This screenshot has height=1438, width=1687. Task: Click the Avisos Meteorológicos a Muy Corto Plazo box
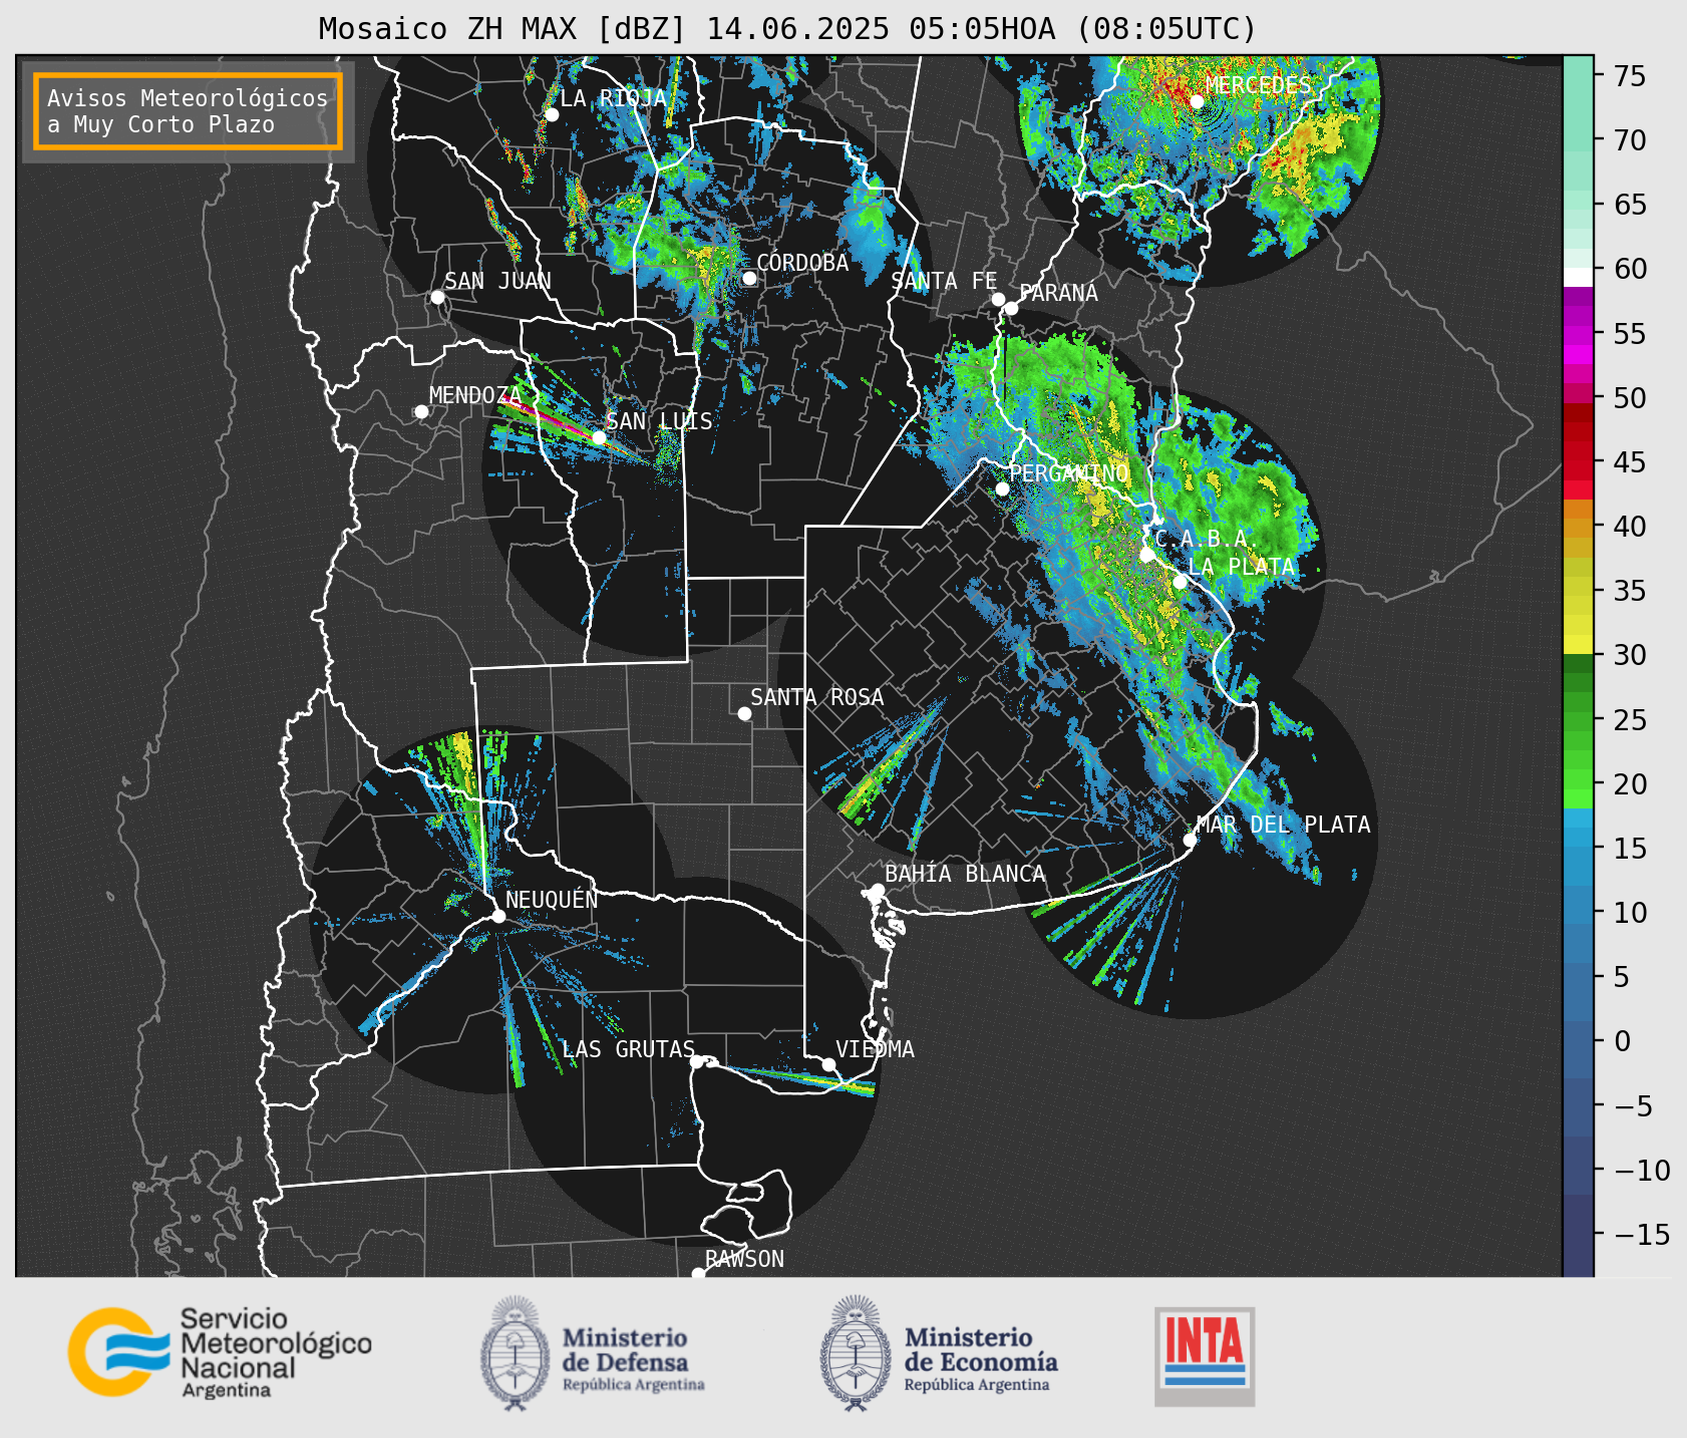tap(188, 111)
